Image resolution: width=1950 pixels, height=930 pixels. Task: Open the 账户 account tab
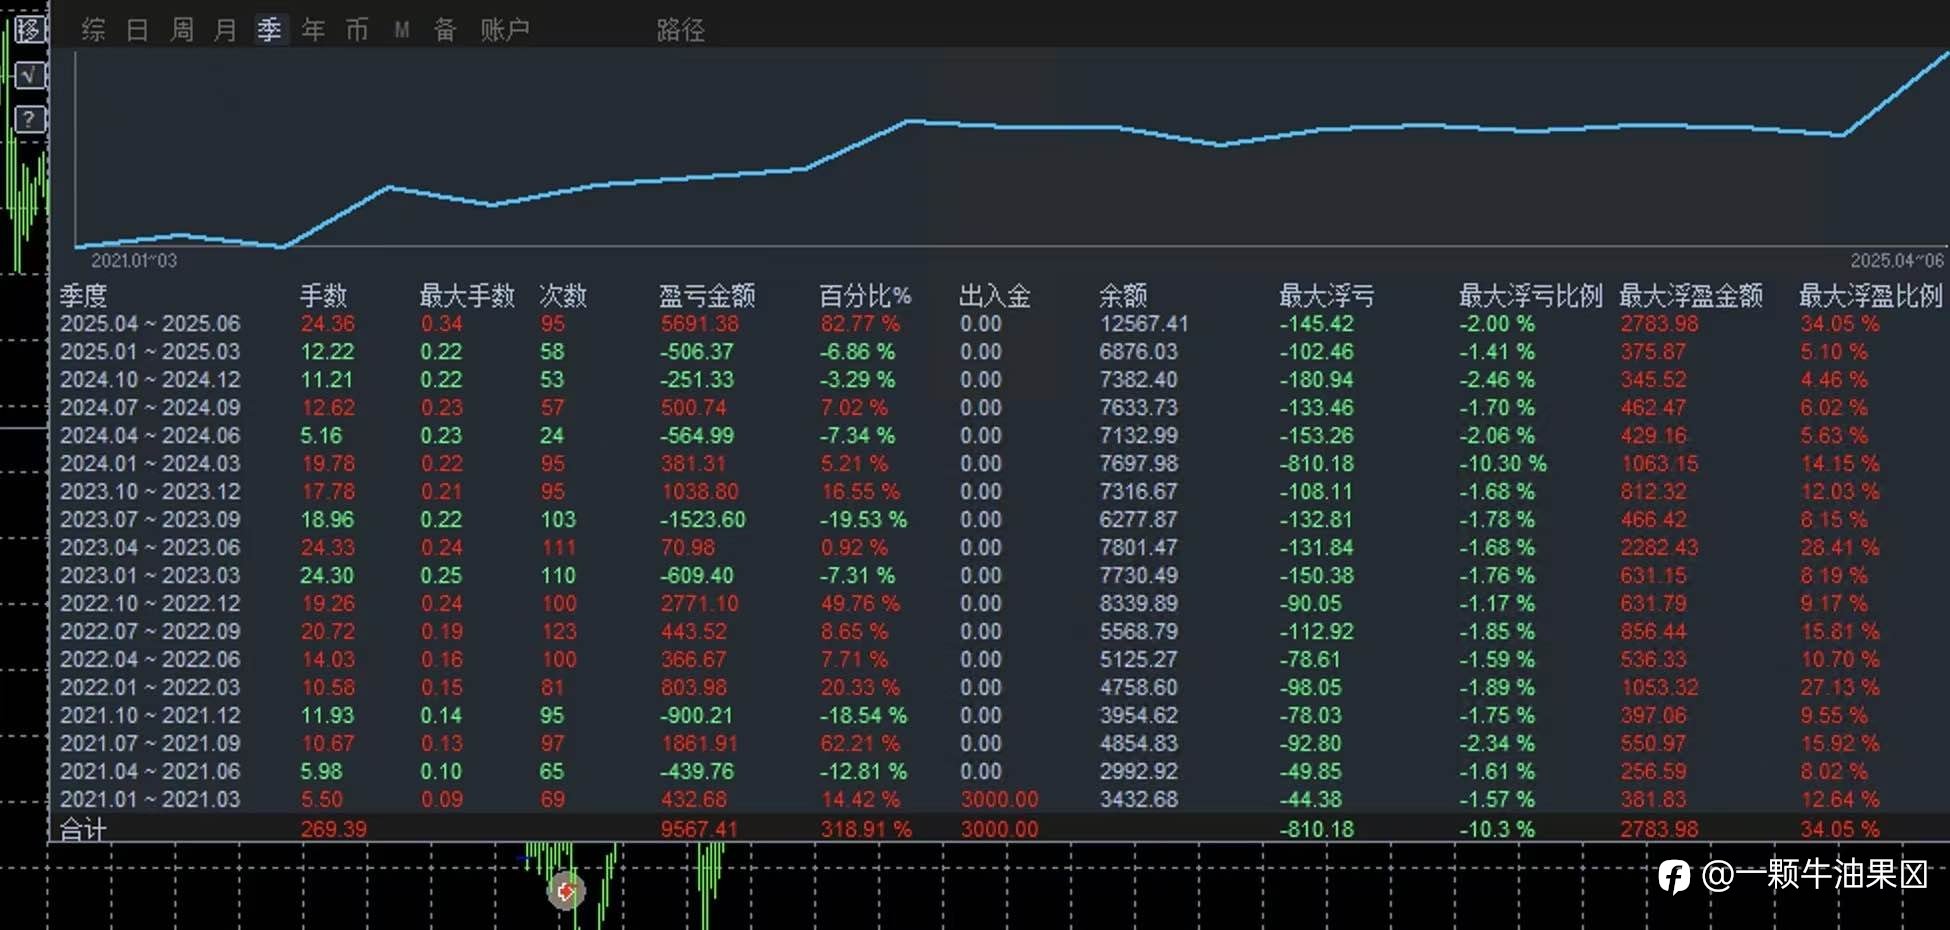504,30
